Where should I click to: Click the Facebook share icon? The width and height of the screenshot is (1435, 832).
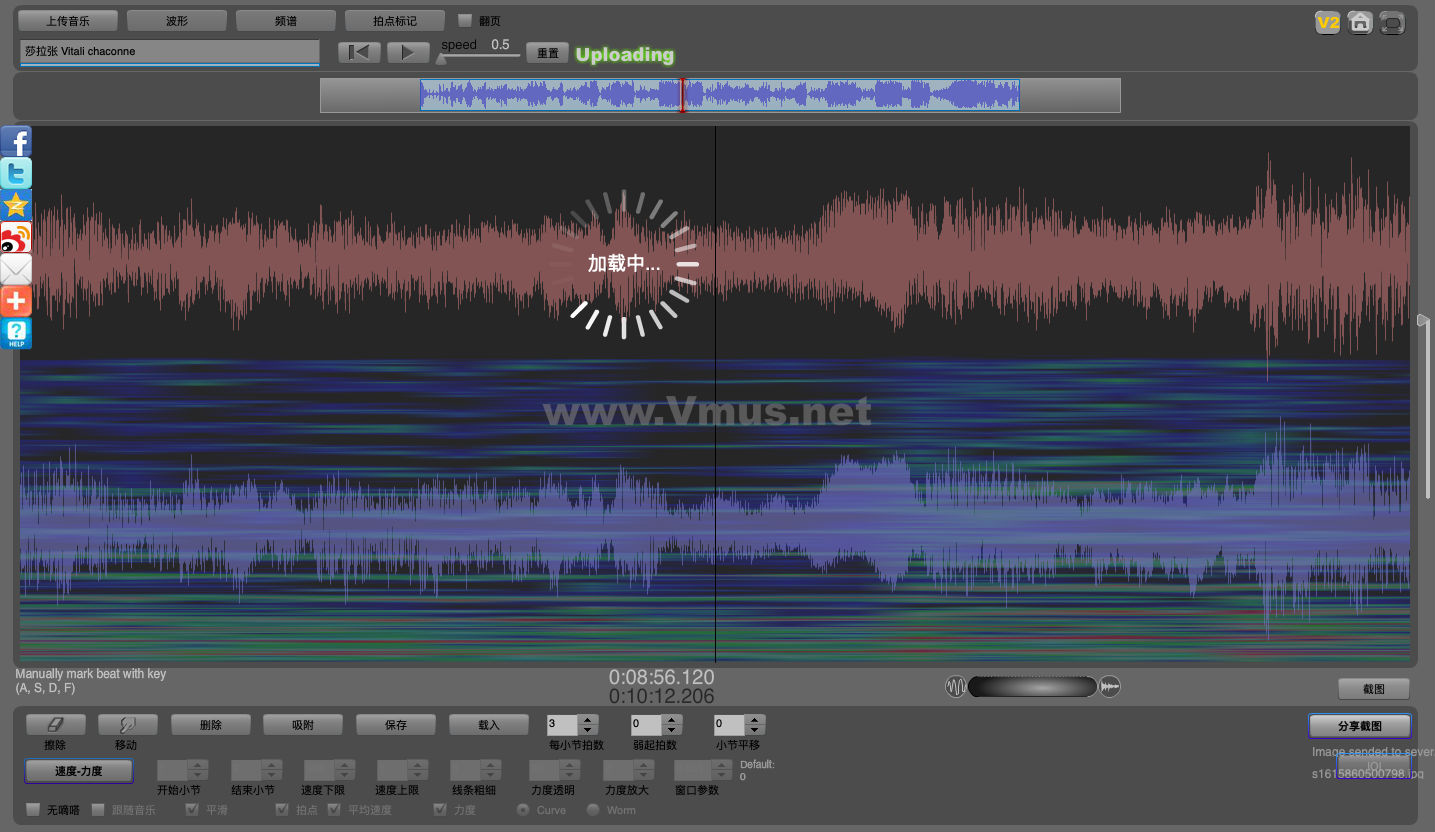[16, 141]
